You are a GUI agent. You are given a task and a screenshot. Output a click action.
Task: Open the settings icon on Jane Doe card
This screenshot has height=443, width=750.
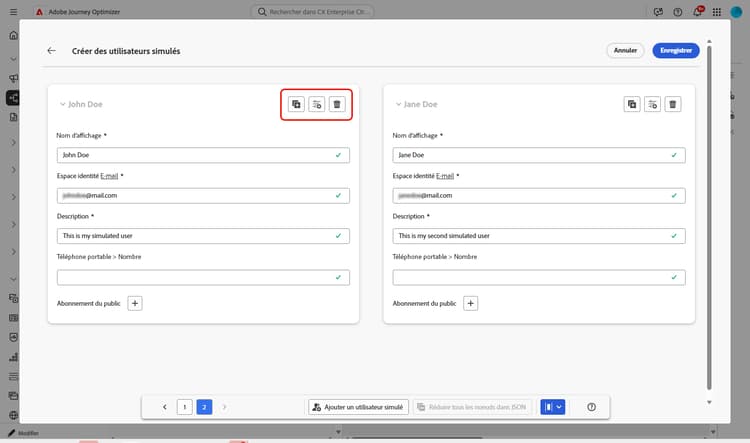pyautogui.click(x=652, y=104)
